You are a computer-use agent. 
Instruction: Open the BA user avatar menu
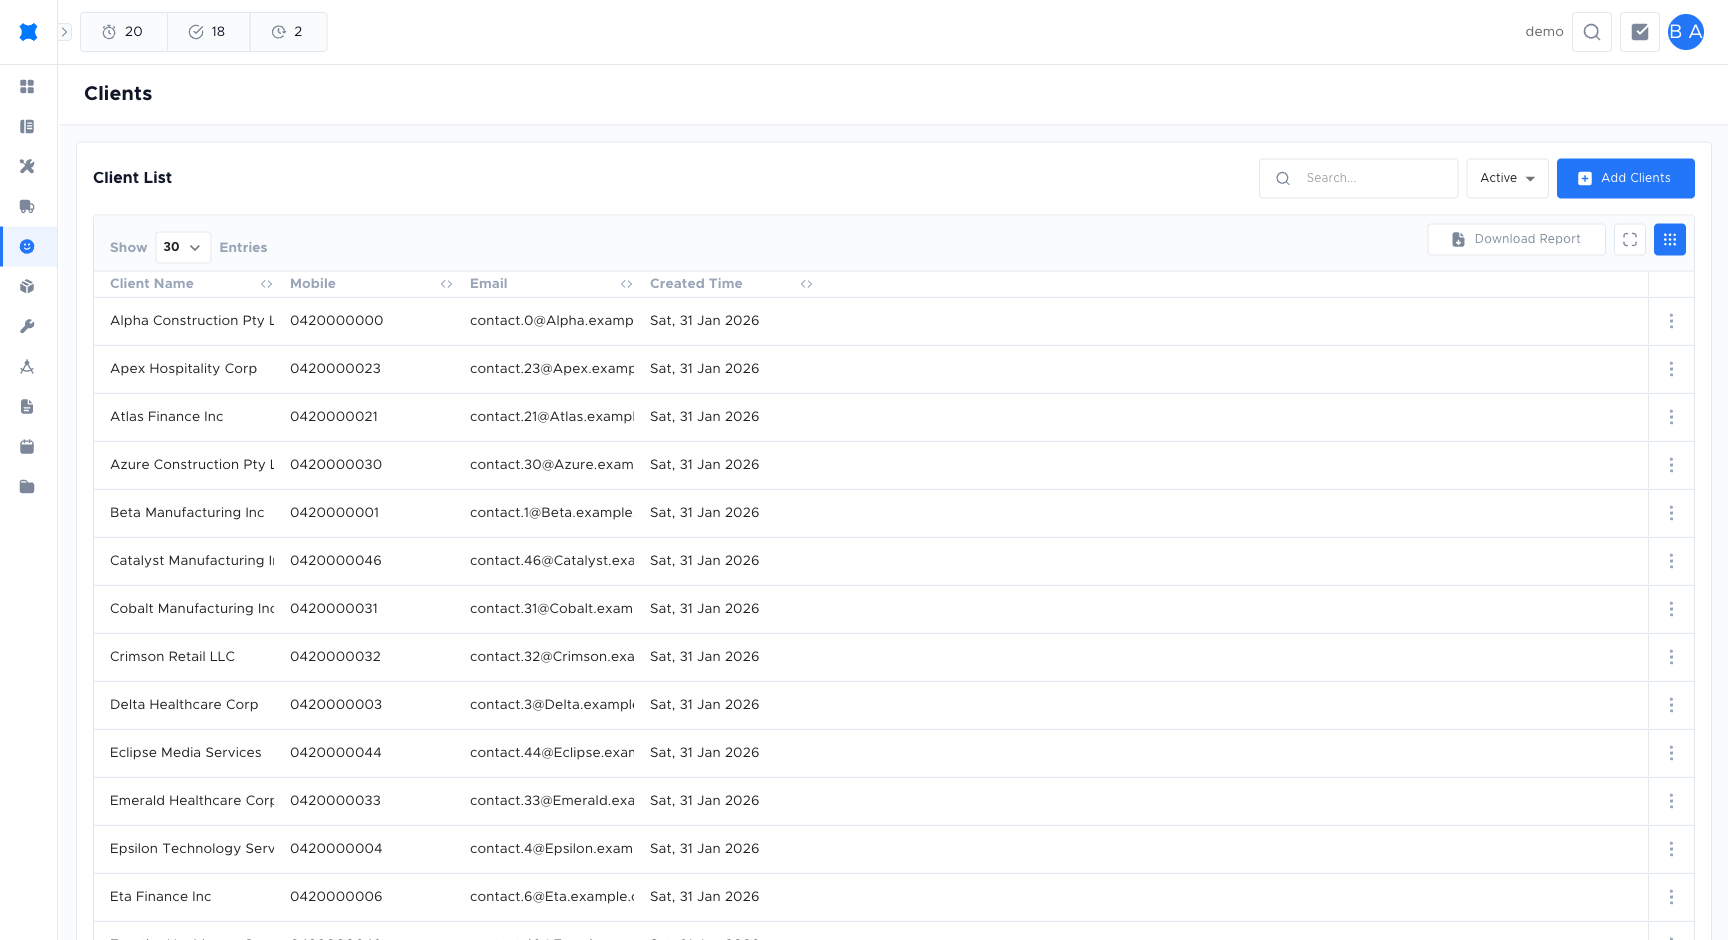[1686, 32]
